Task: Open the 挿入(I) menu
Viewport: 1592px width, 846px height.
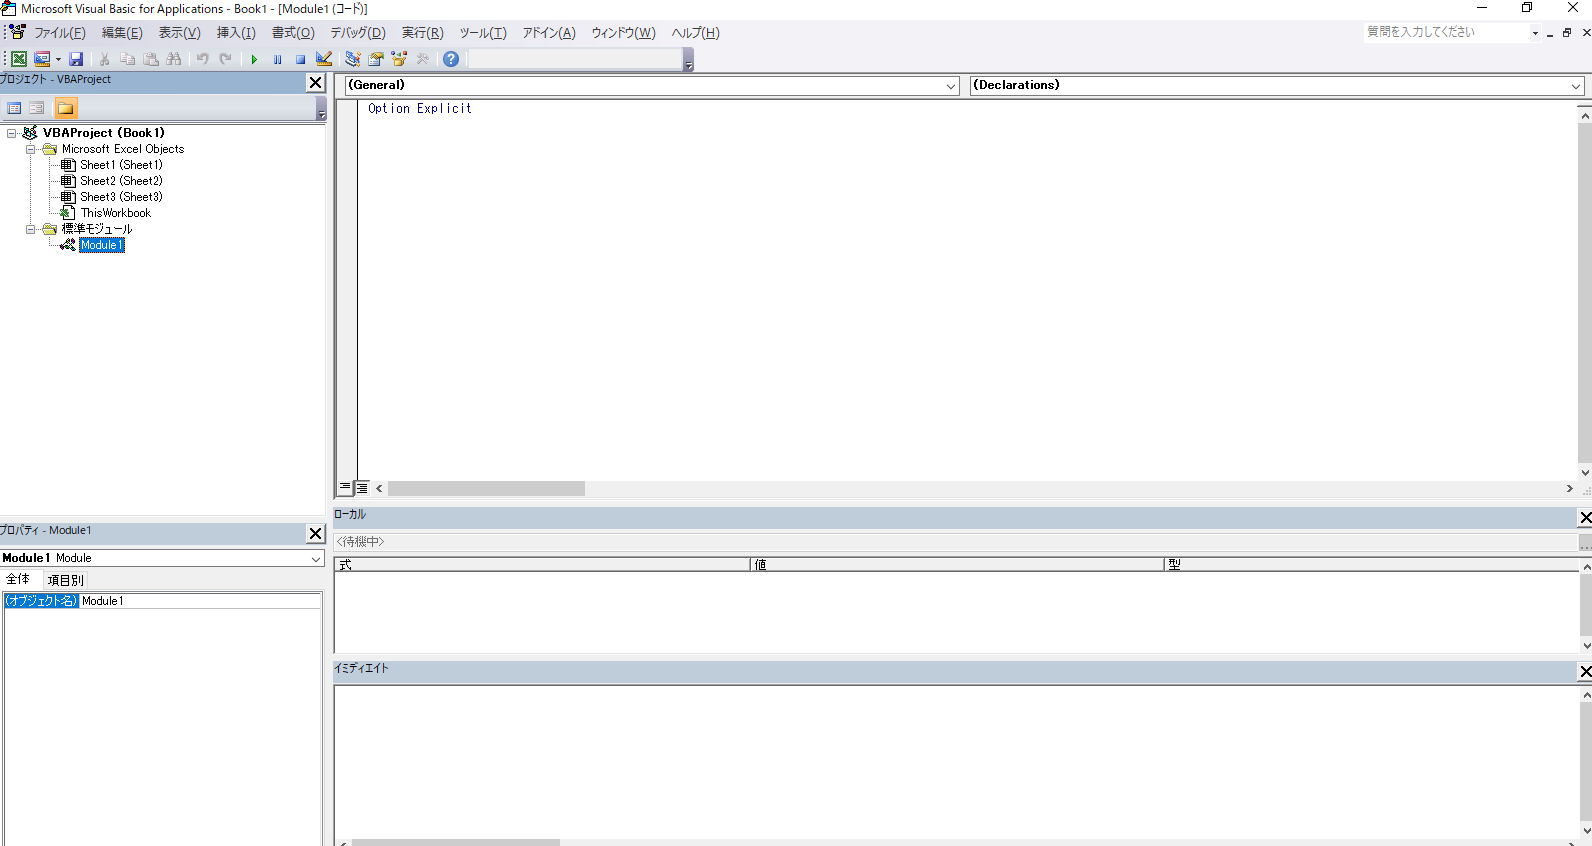Action: tap(236, 33)
